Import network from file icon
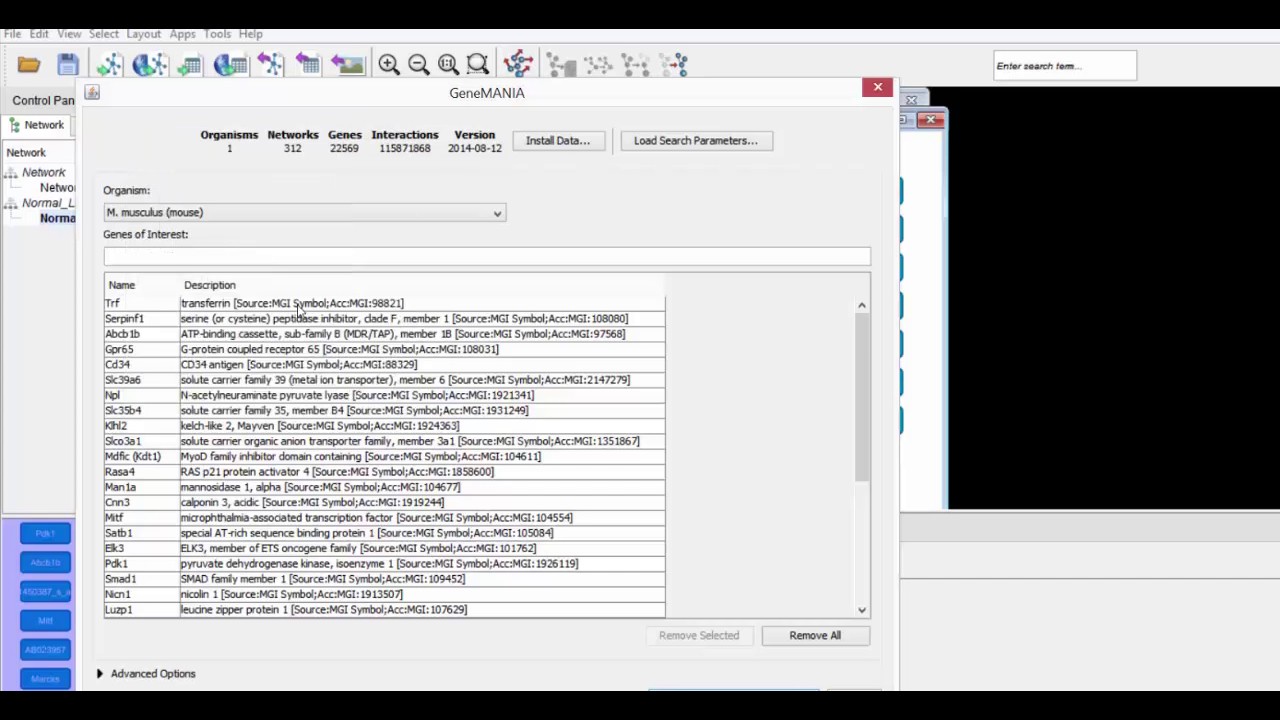1280x720 pixels. point(109,65)
